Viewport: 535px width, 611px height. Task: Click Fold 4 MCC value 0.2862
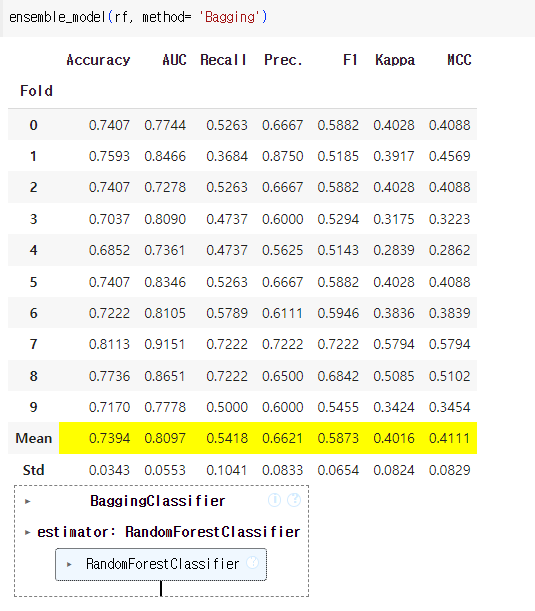point(450,250)
